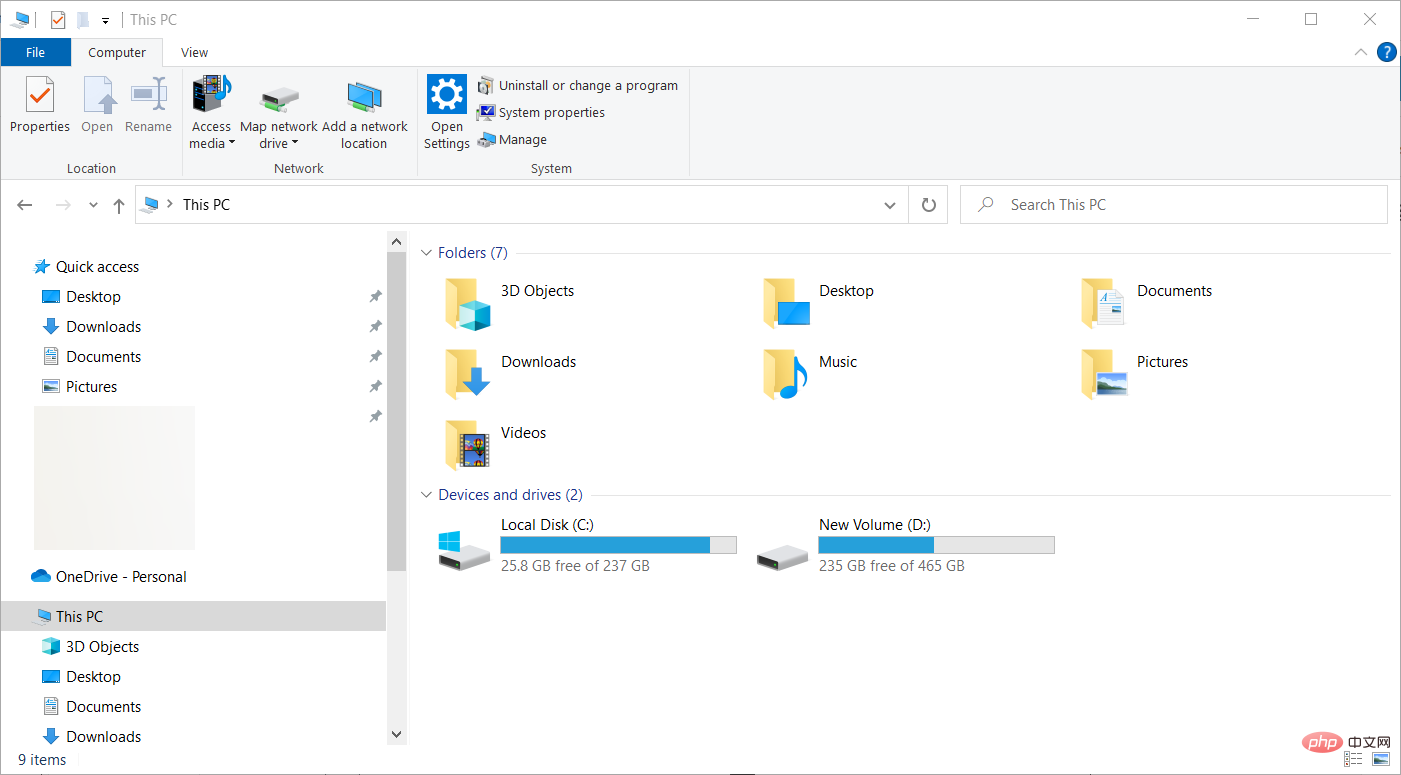
Task: Open the File menu
Action: pyautogui.click(x=35, y=53)
